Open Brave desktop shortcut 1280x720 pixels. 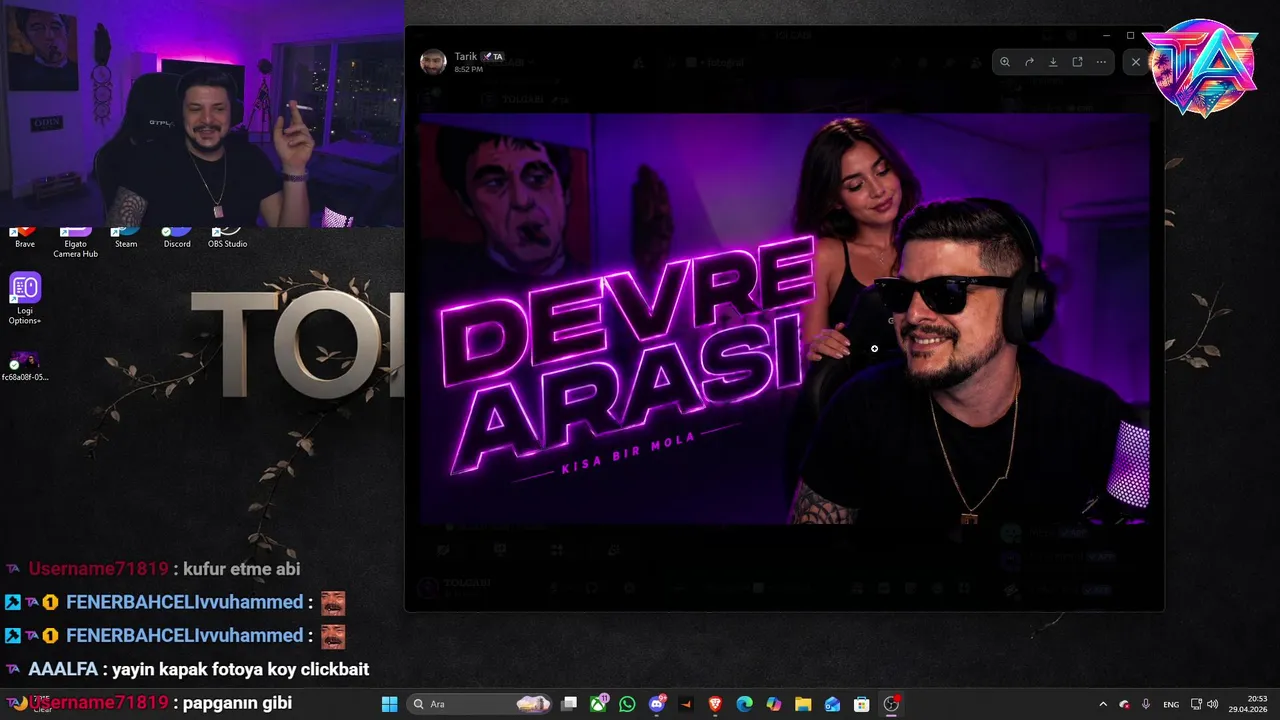coord(25,238)
